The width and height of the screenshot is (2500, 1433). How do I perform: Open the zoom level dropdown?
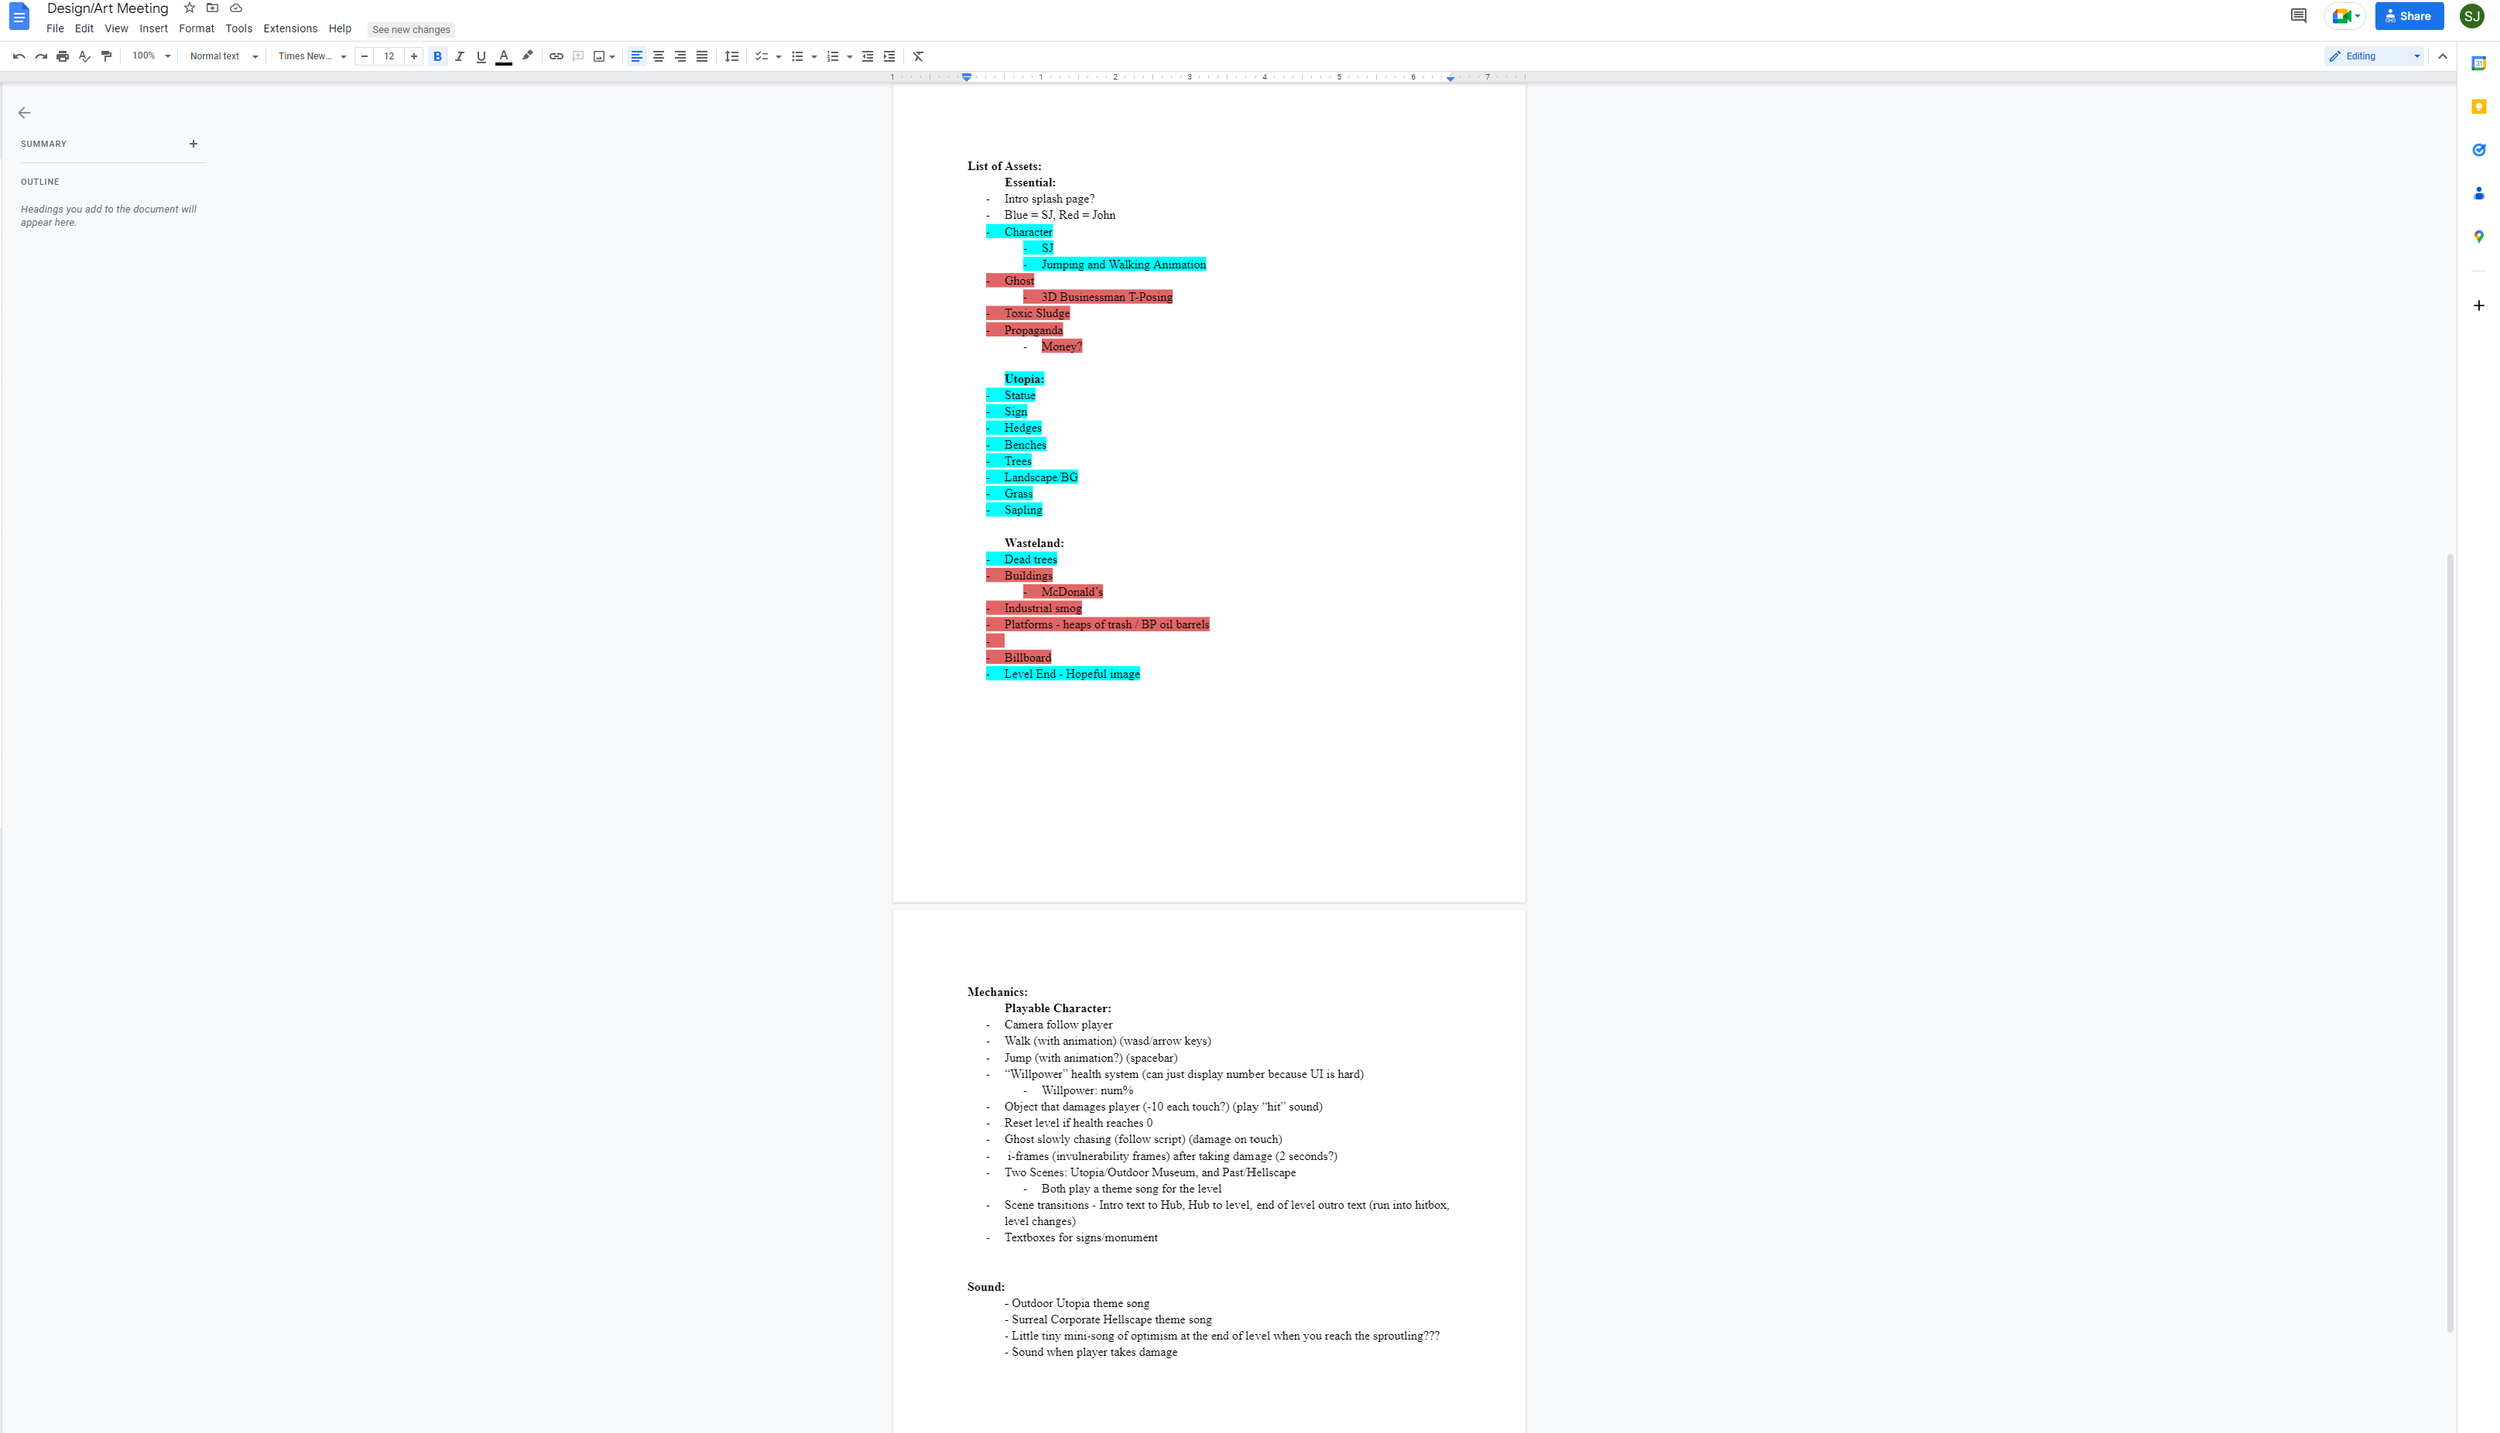(x=151, y=56)
